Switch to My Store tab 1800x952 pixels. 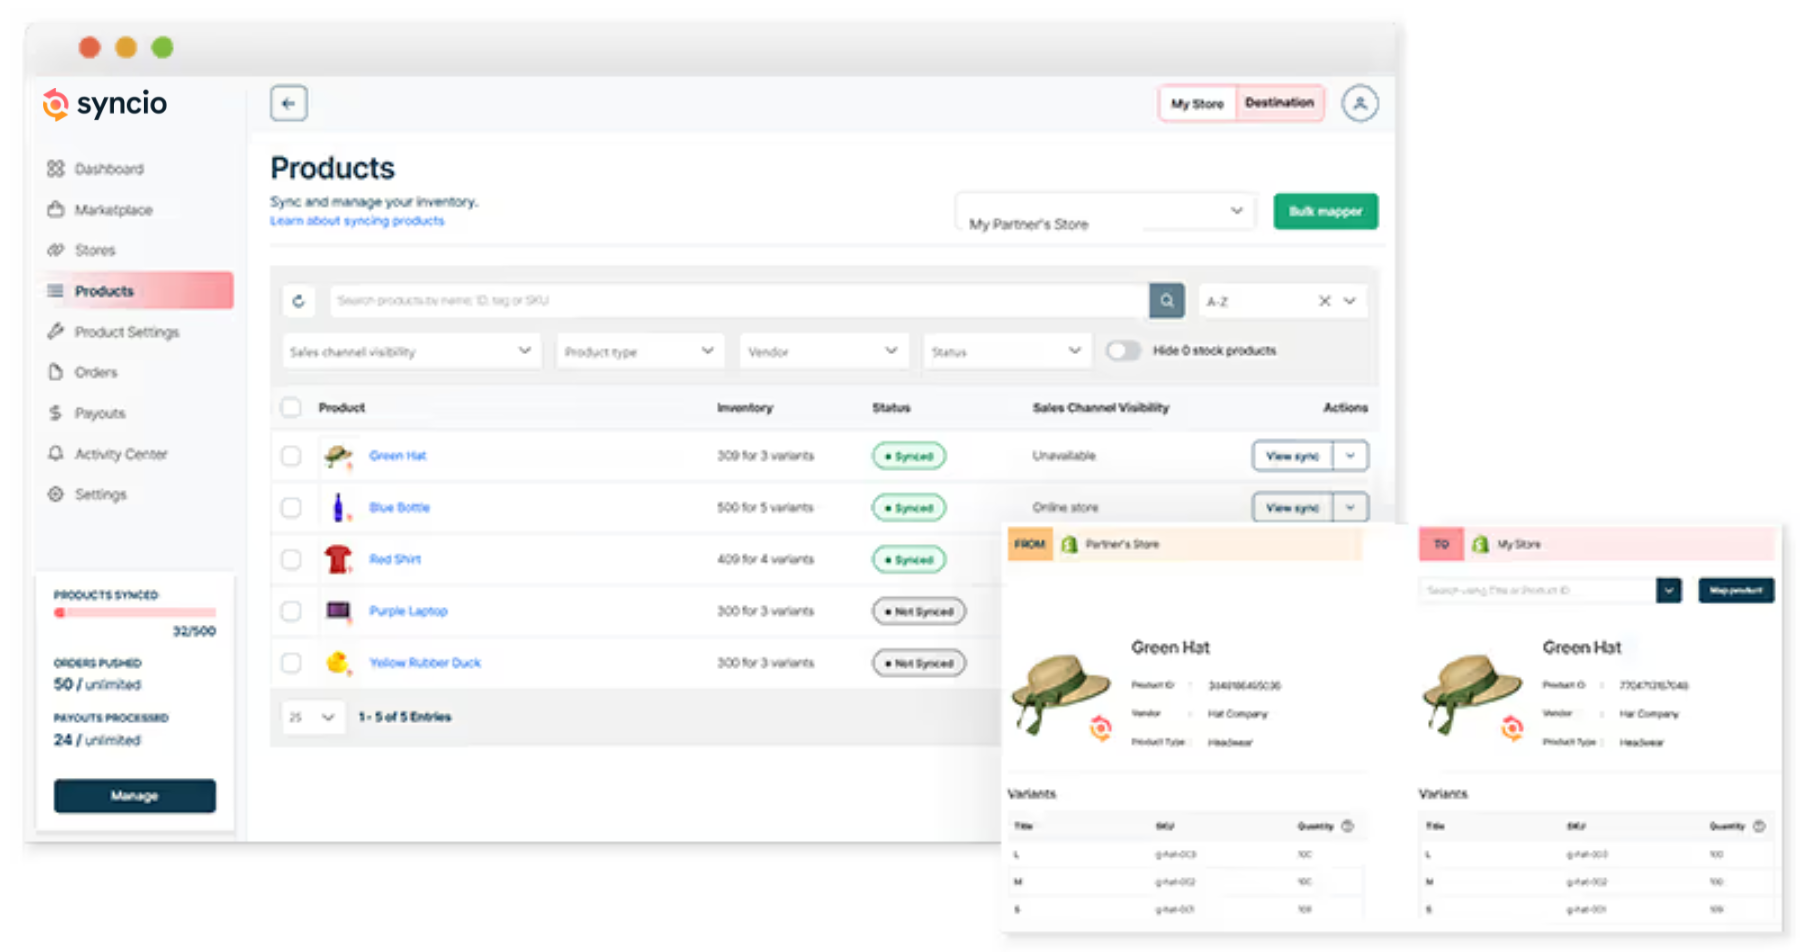tap(1198, 103)
